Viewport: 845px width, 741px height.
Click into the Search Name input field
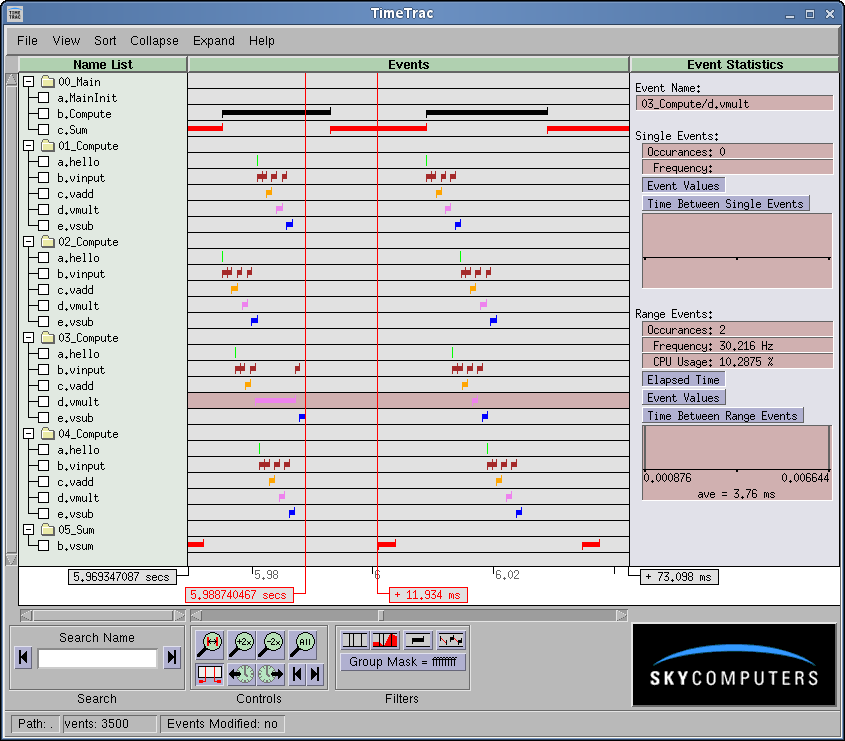pyautogui.click(x=98, y=658)
